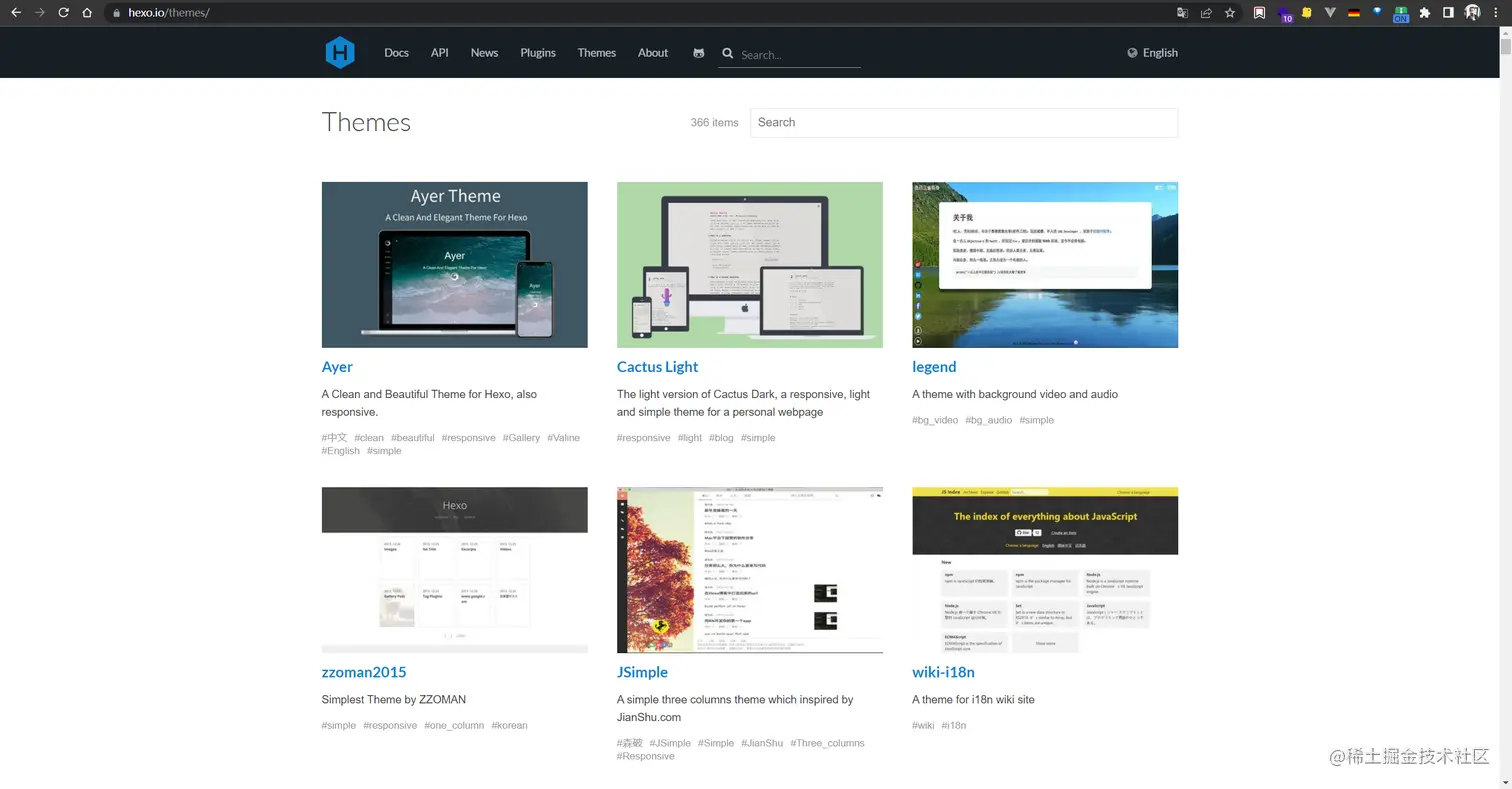The width and height of the screenshot is (1512, 789).
Task: Open the legend theme link
Action: click(x=934, y=367)
